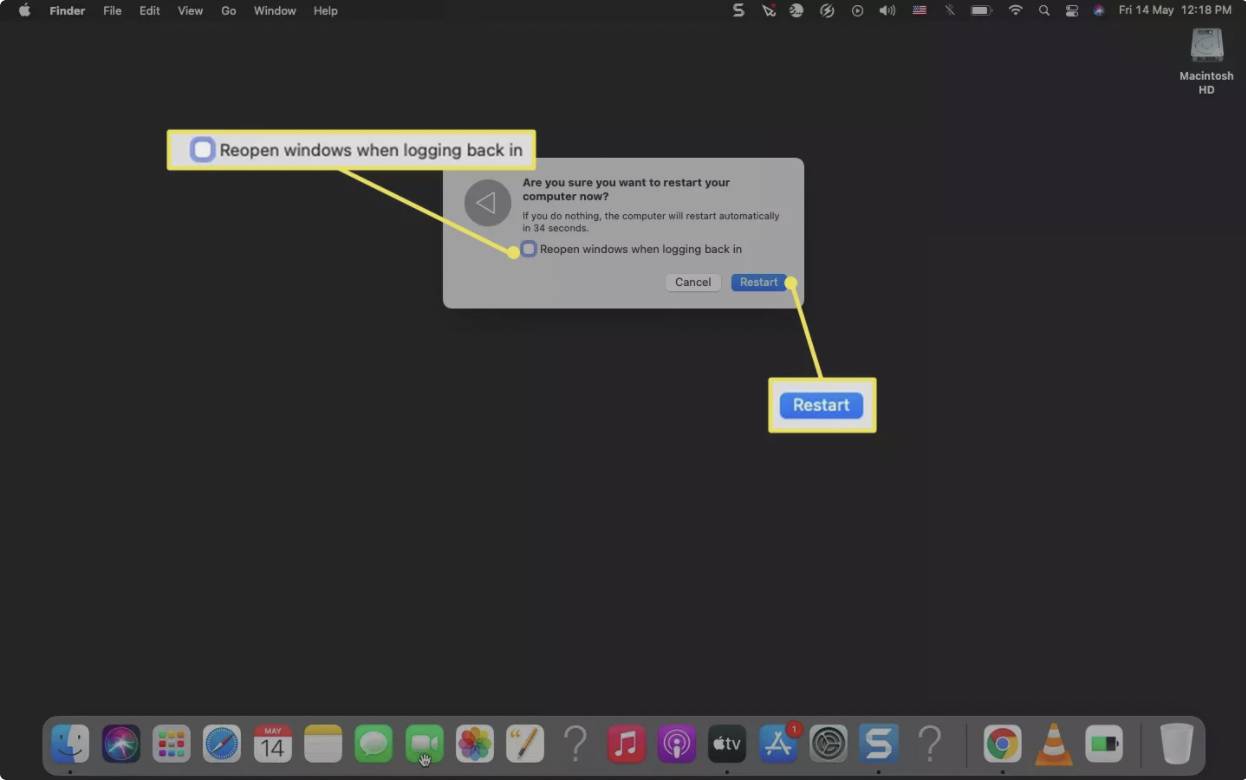The image size is (1246, 780).
Task: Launch the Music app
Action: coord(626,744)
